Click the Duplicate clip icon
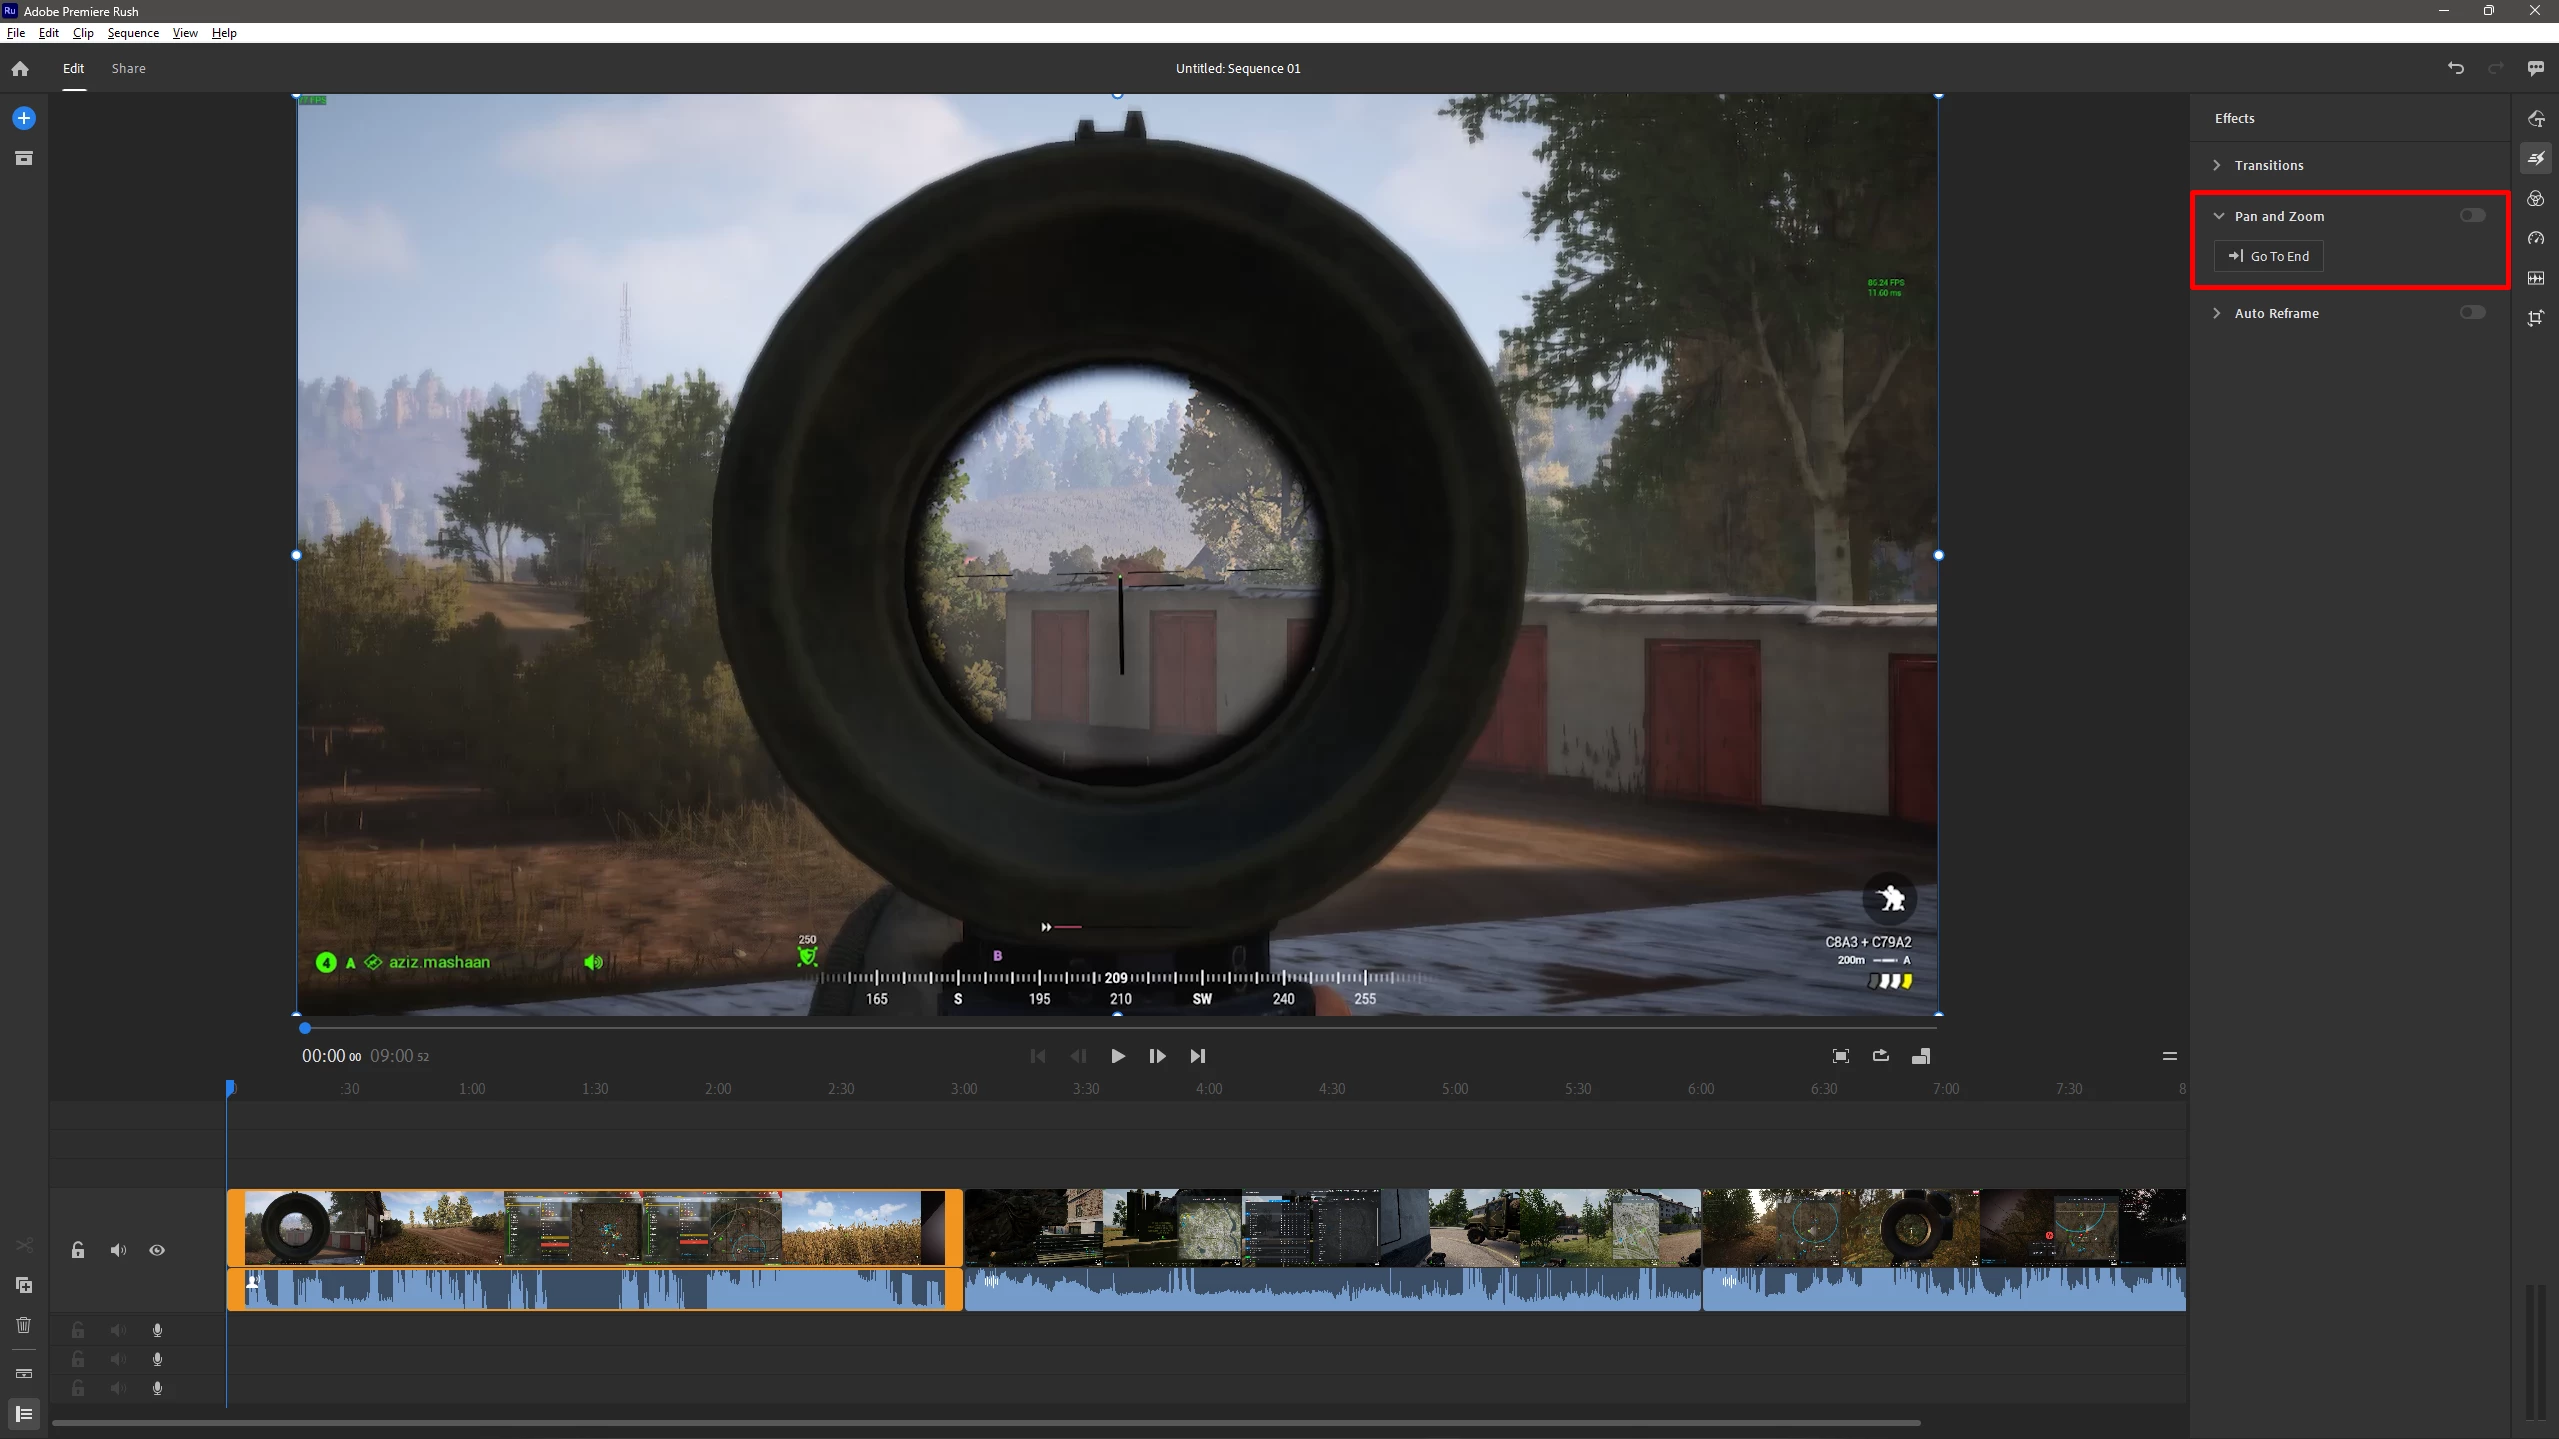Screen dimensions: 2559x1439 [24, 1285]
